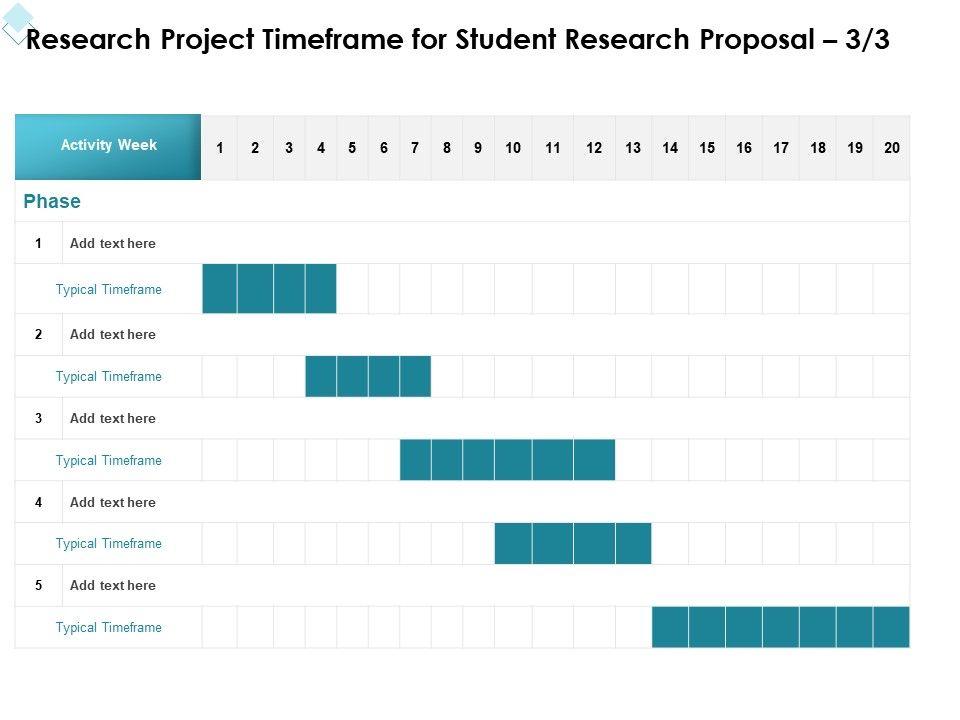
Task: Select the phase number 4 cell
Action: pos(39,502)
